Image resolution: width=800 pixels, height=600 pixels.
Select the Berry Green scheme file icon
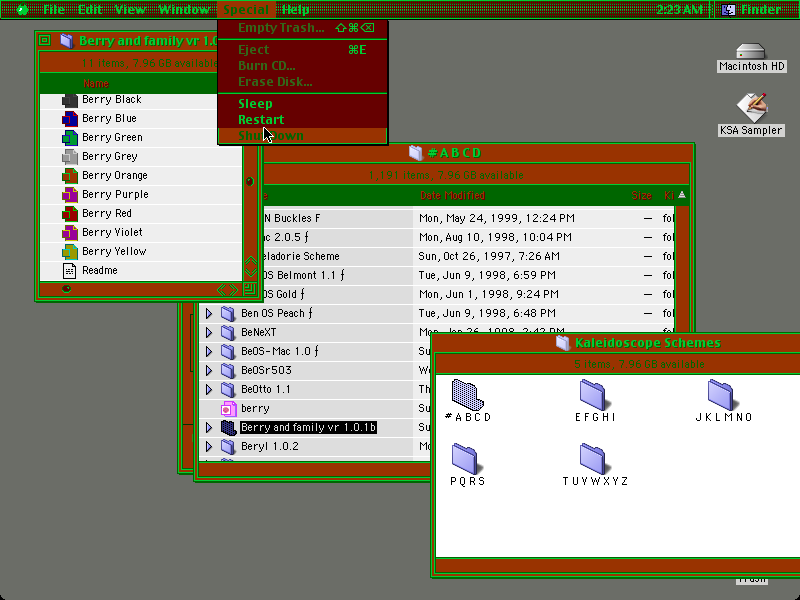pyautogui.click(x=69, y=138)
